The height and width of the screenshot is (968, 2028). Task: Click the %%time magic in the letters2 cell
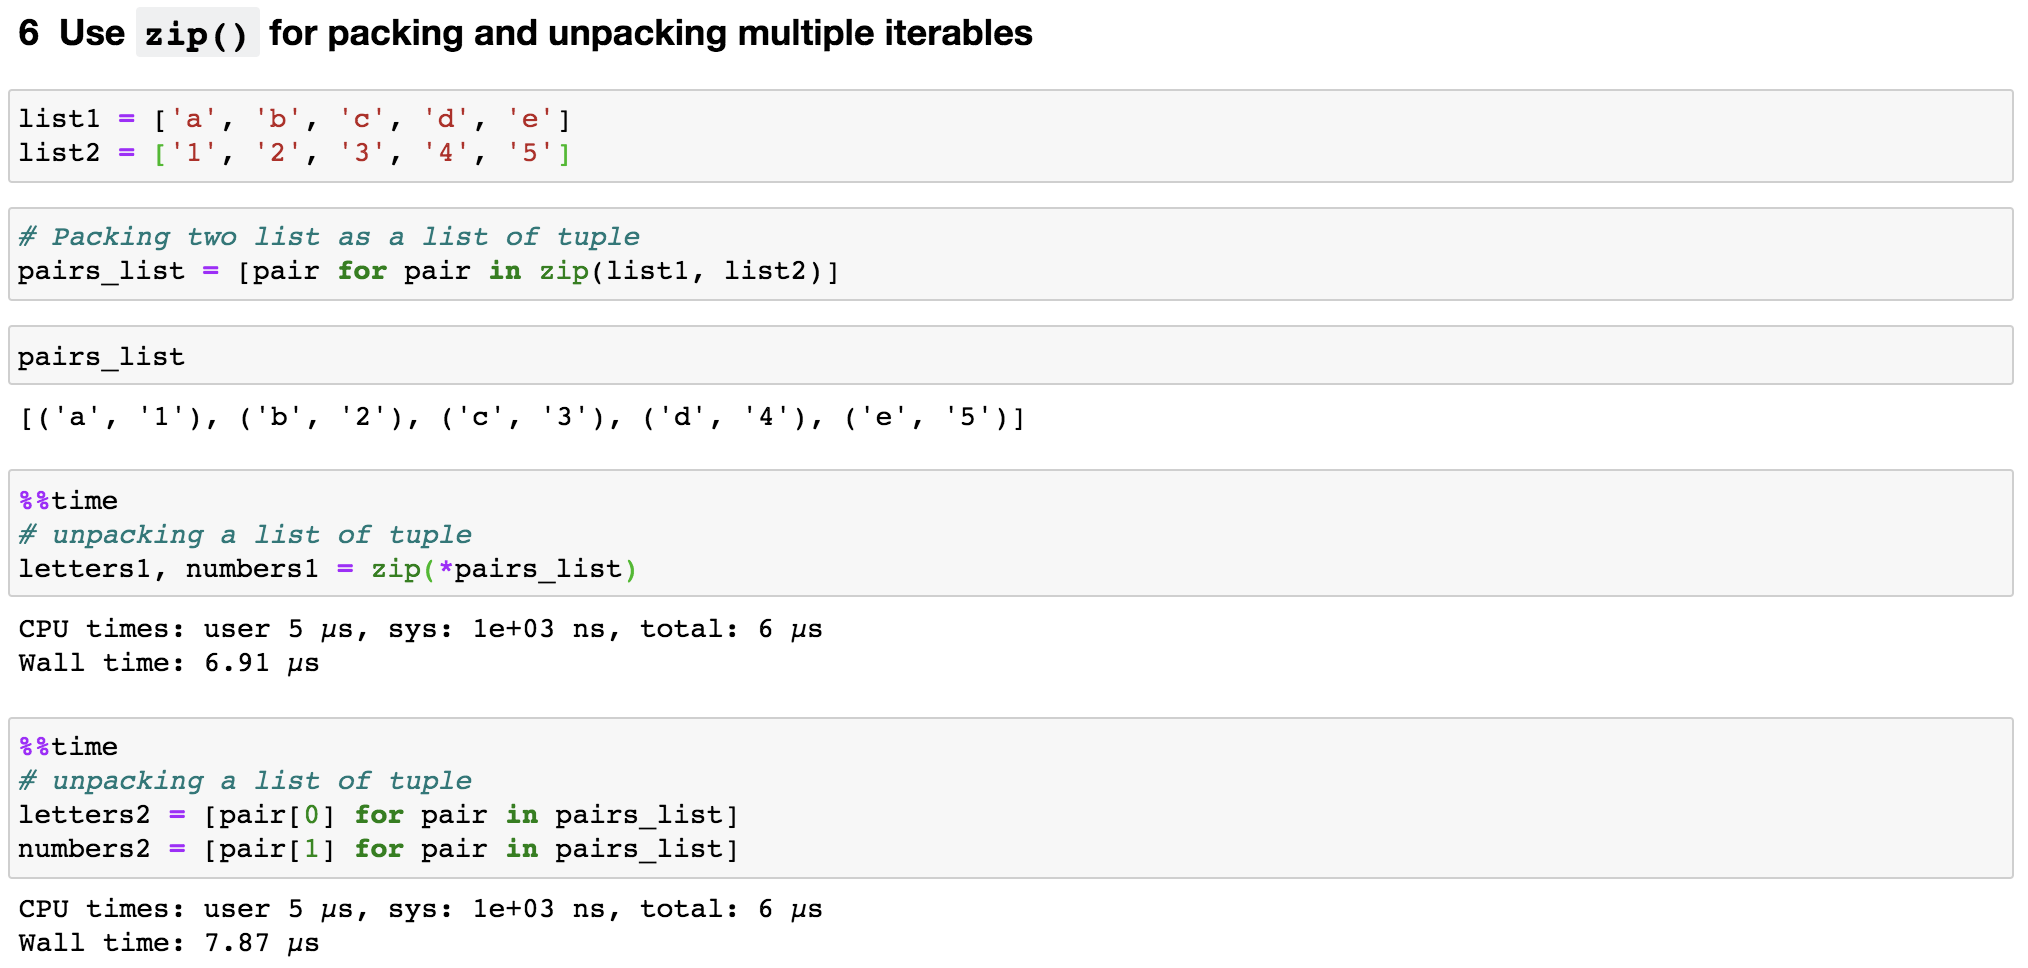click(68, 746)
